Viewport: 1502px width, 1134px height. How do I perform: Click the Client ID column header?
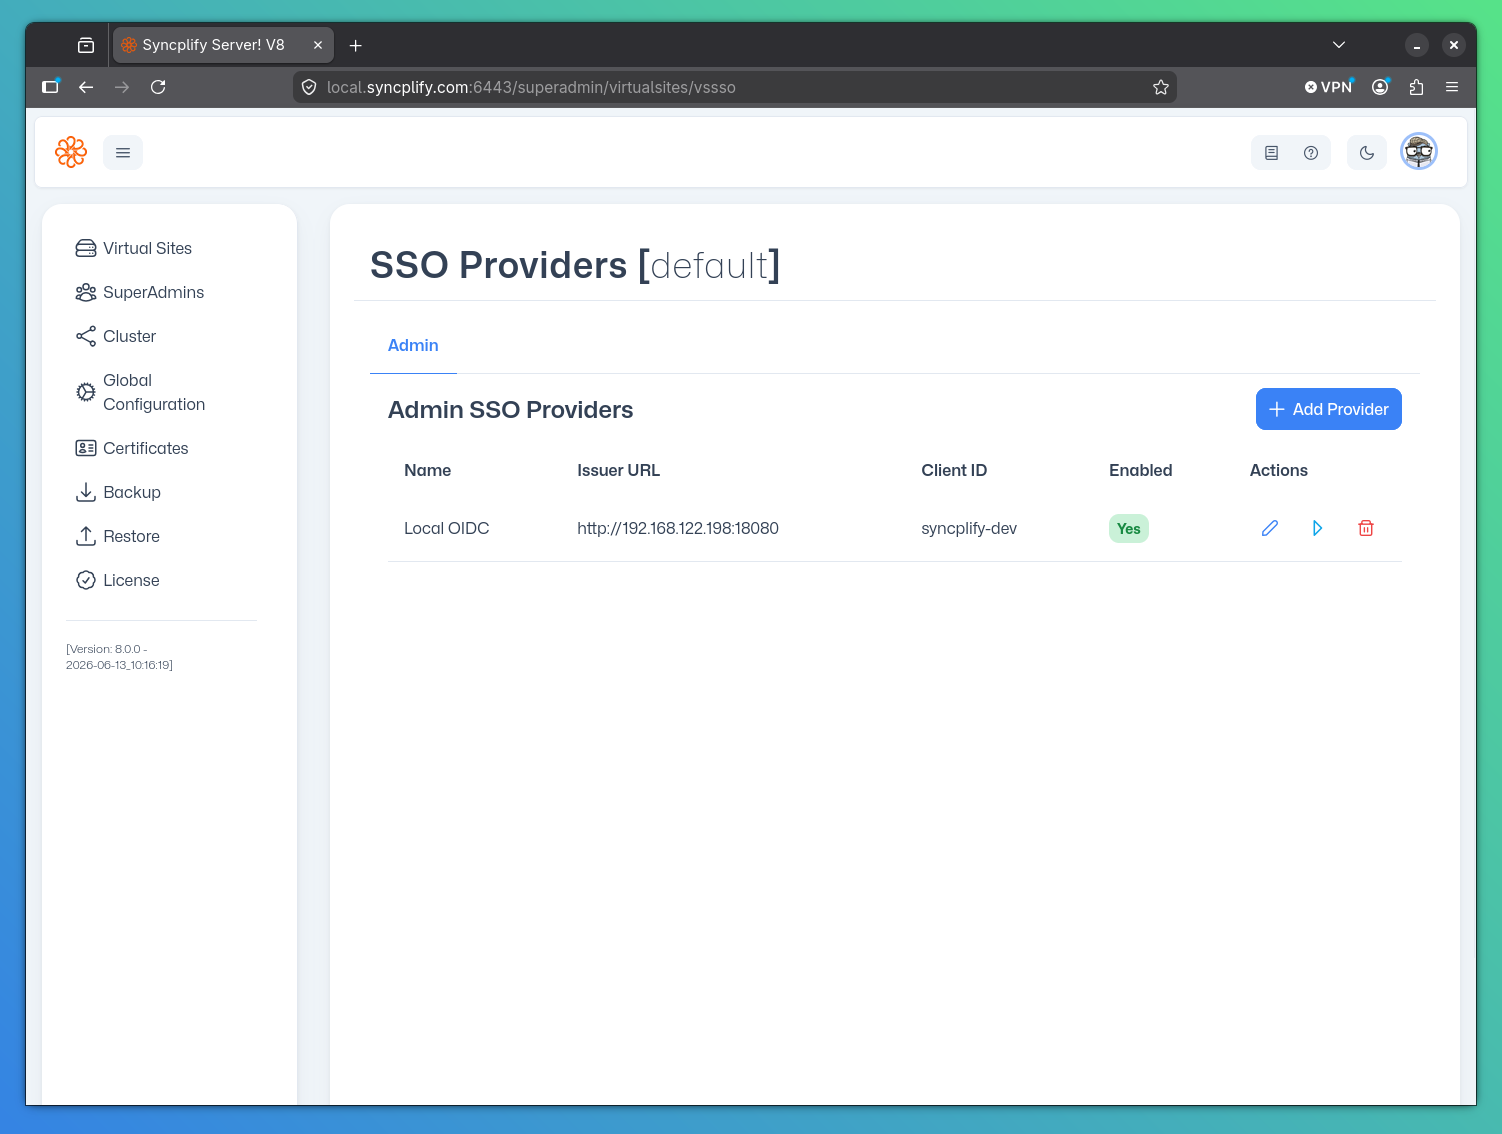tap(954, 470)
